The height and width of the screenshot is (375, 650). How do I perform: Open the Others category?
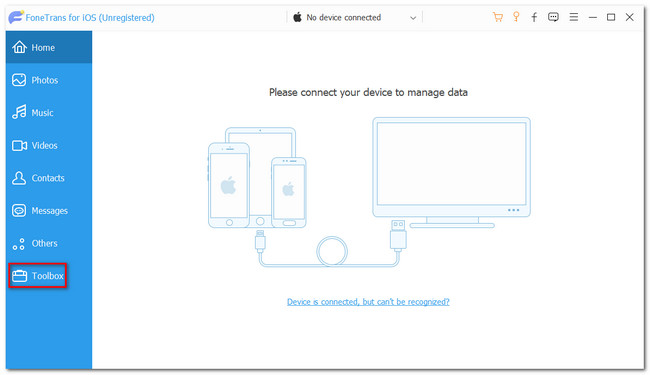[x=49, y=243]
